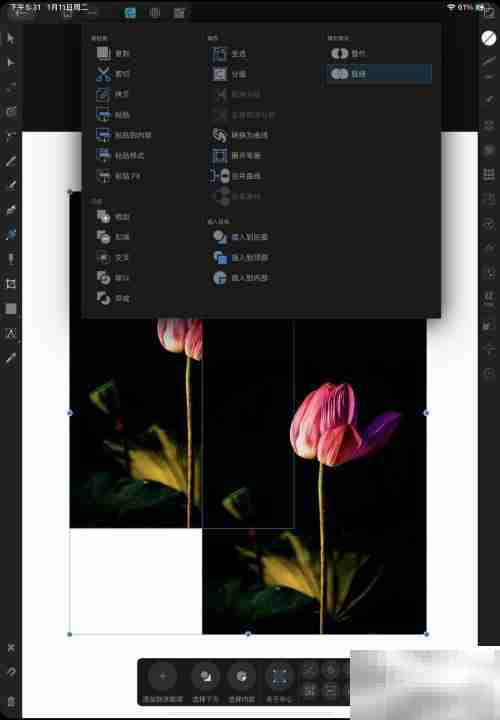Choose 合并曲线 (Merge Curves)
500x720 pixels.
coord(236,176)
